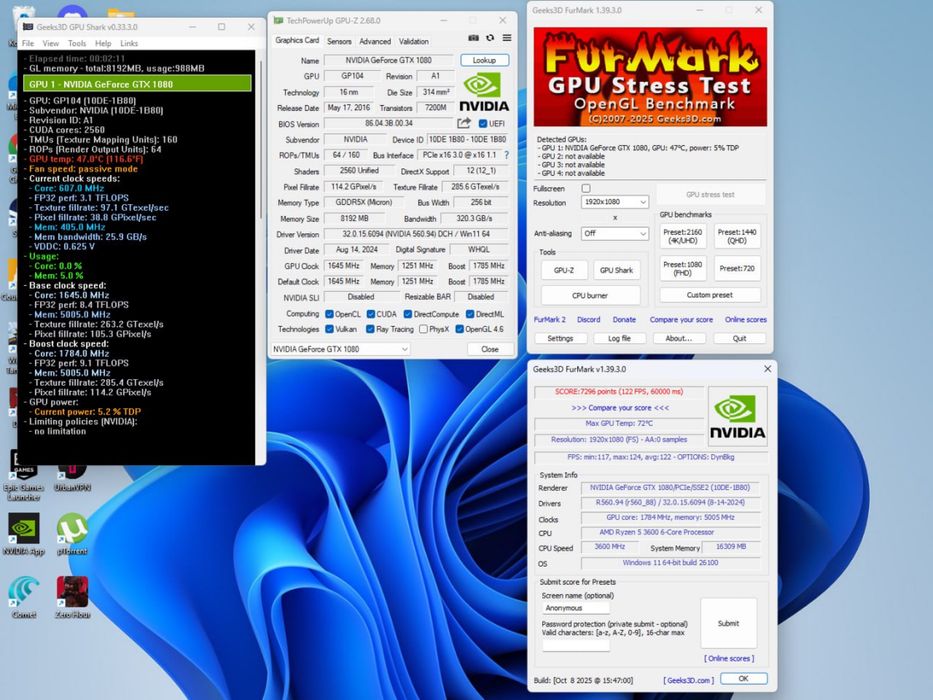Run Preset:1080 (FHD) benchmark
The height and width of the screenshot is (700, 933).
(682, 268)
